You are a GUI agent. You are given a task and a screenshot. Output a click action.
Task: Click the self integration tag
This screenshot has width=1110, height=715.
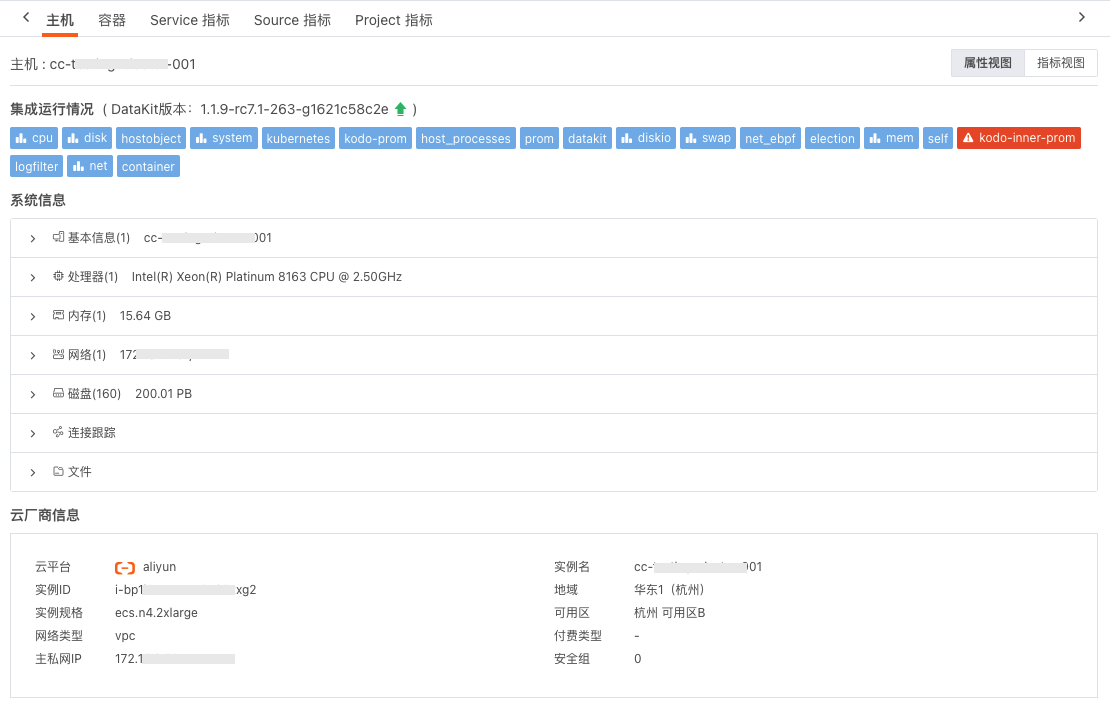tap(938, 138)
